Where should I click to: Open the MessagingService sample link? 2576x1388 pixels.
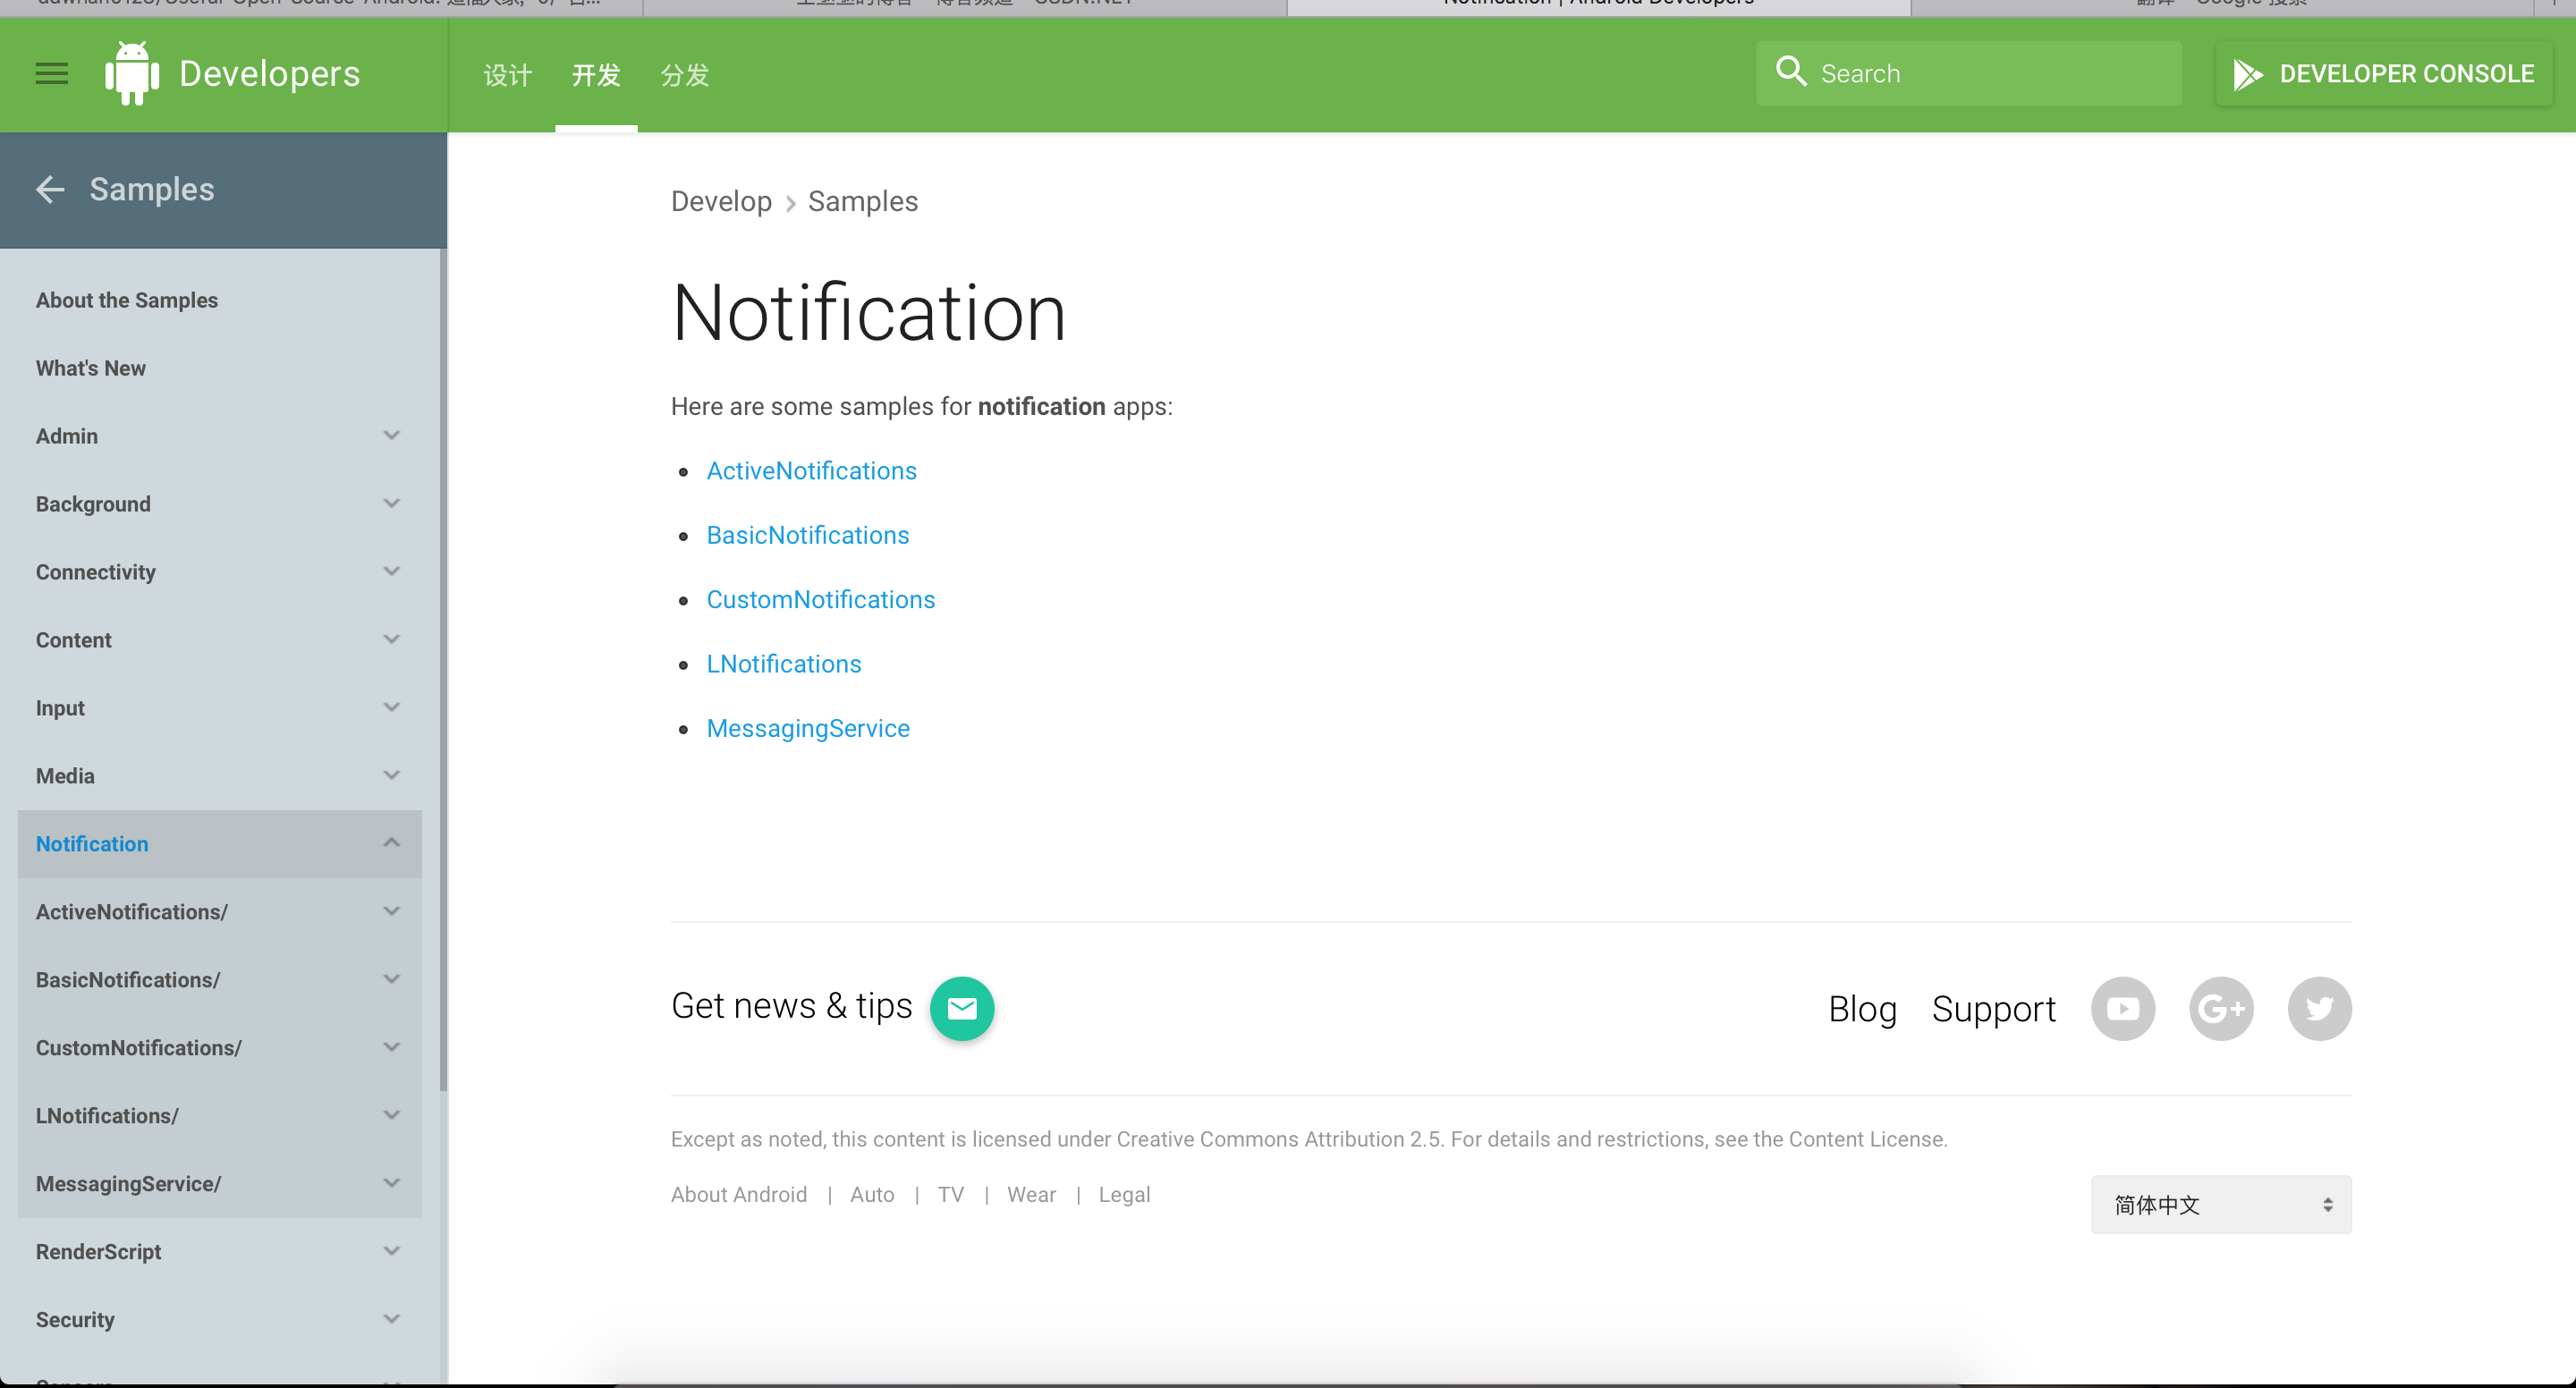point(807,728)
